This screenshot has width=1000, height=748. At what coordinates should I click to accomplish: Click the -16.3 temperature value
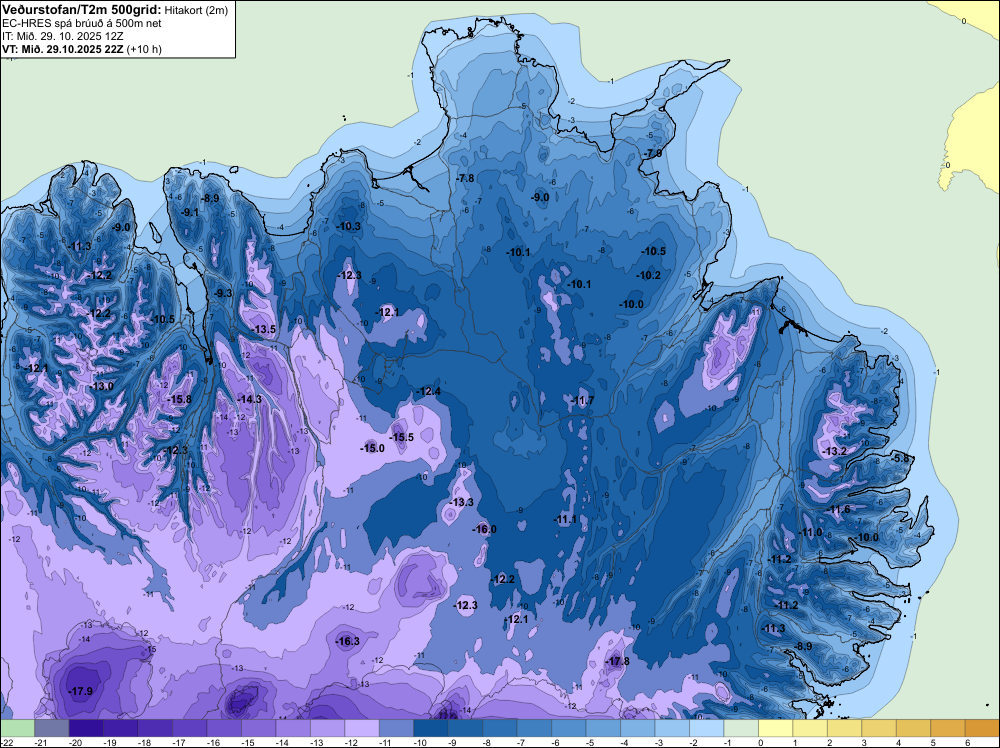(348, 642)
